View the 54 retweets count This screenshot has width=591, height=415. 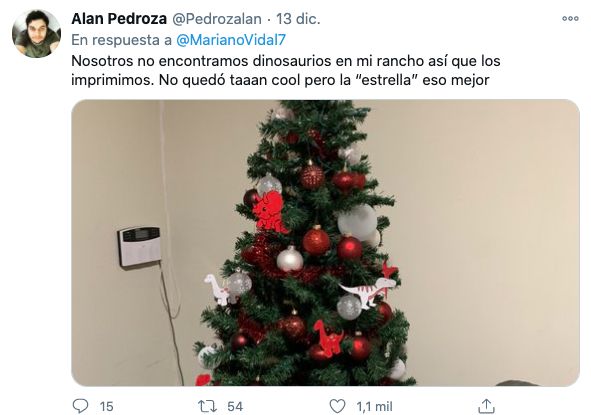pyautogui.click(x=235, y=406)
